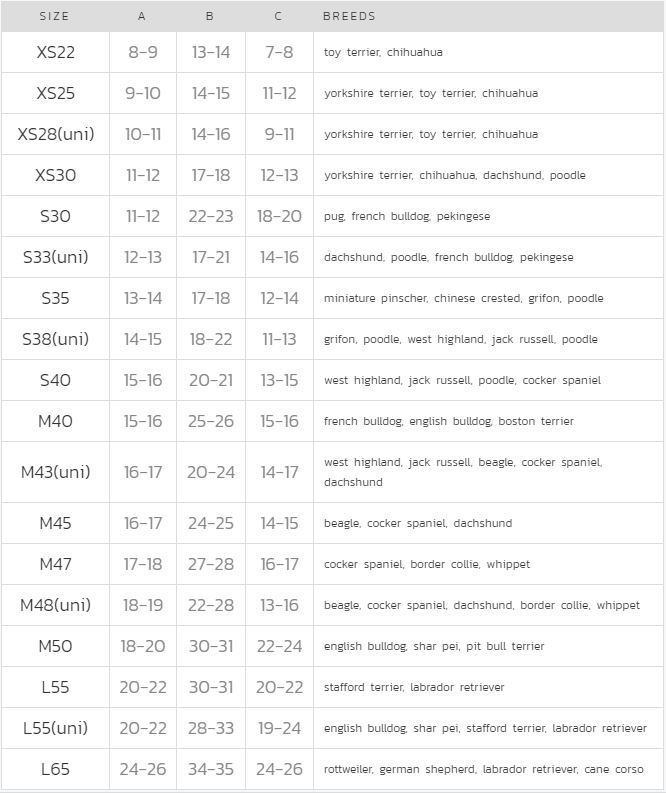This screenshot has height=793, width=666.
Task: Select the M50 size label
Action: pyautogui.click(x=55, y=646)
